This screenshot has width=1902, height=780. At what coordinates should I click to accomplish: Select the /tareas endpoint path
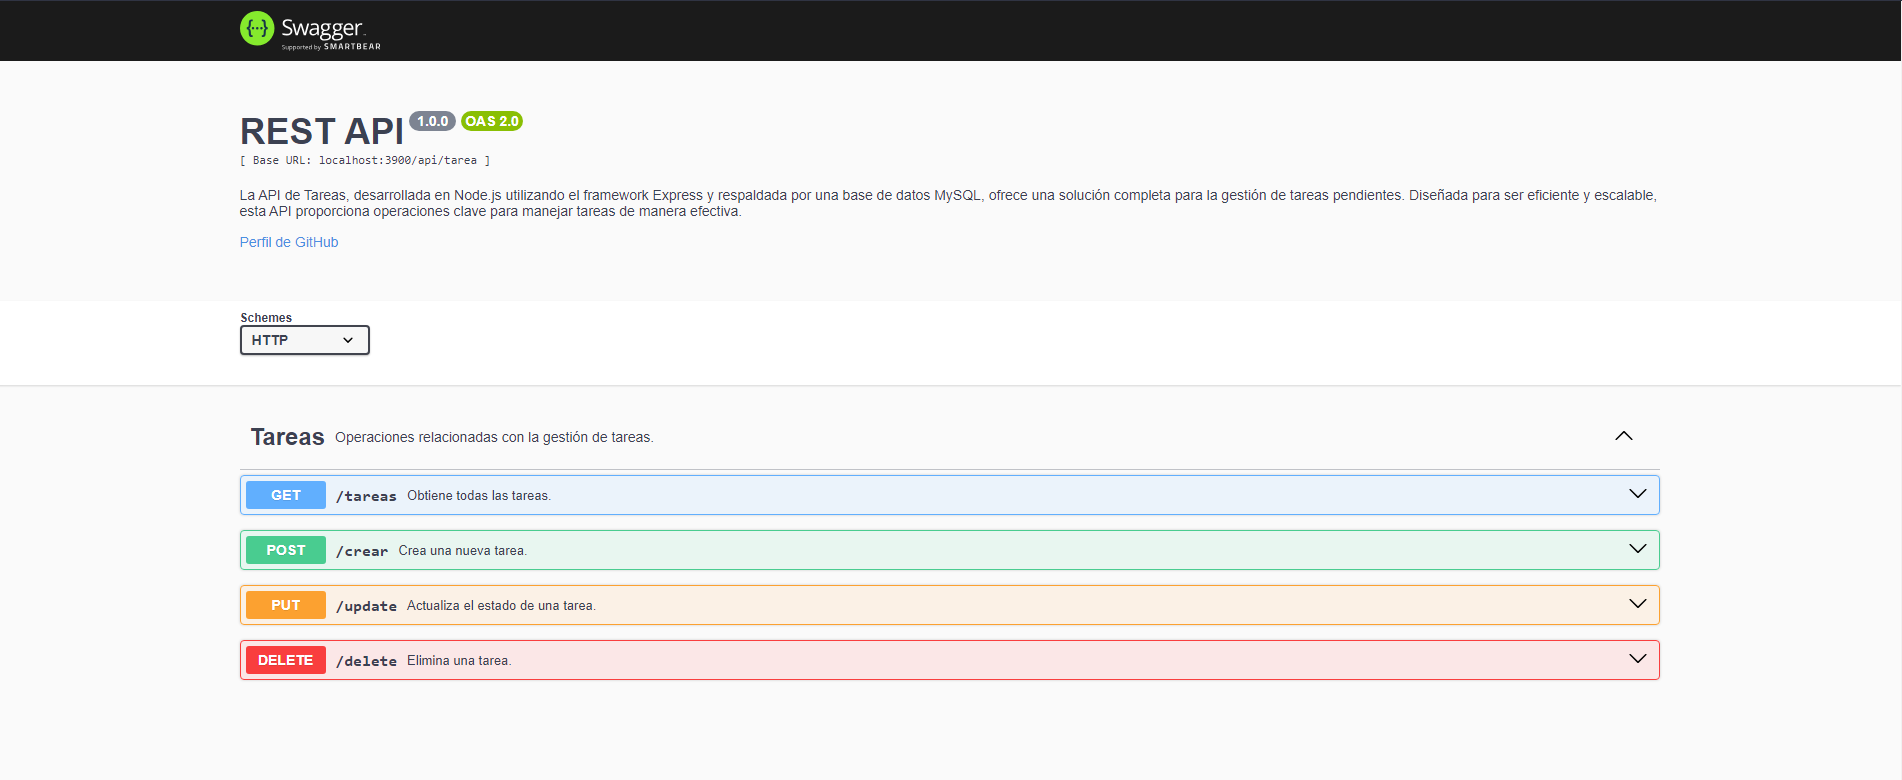[366, 496]
